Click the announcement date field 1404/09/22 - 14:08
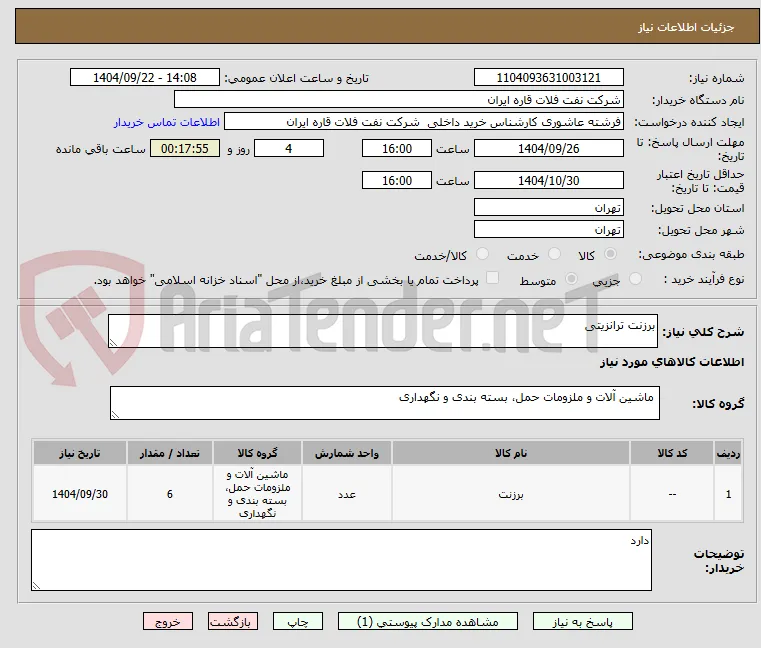 [145, 78]
